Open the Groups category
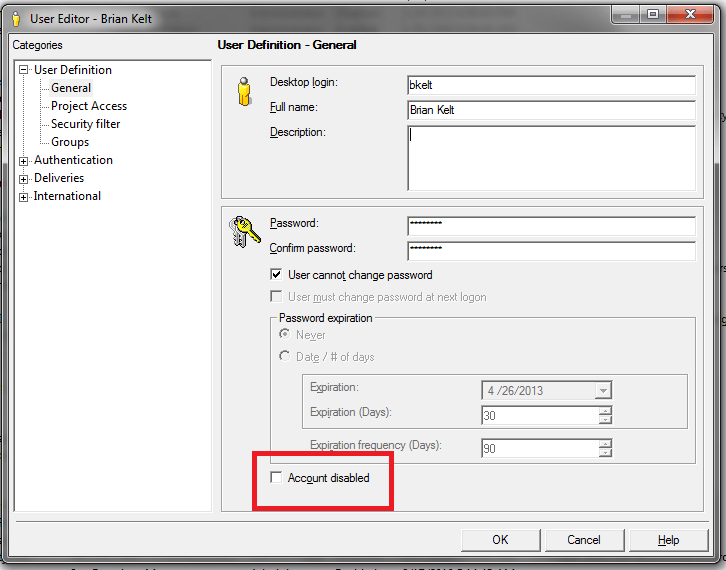The image size is (726, 570). coord(70,142)
